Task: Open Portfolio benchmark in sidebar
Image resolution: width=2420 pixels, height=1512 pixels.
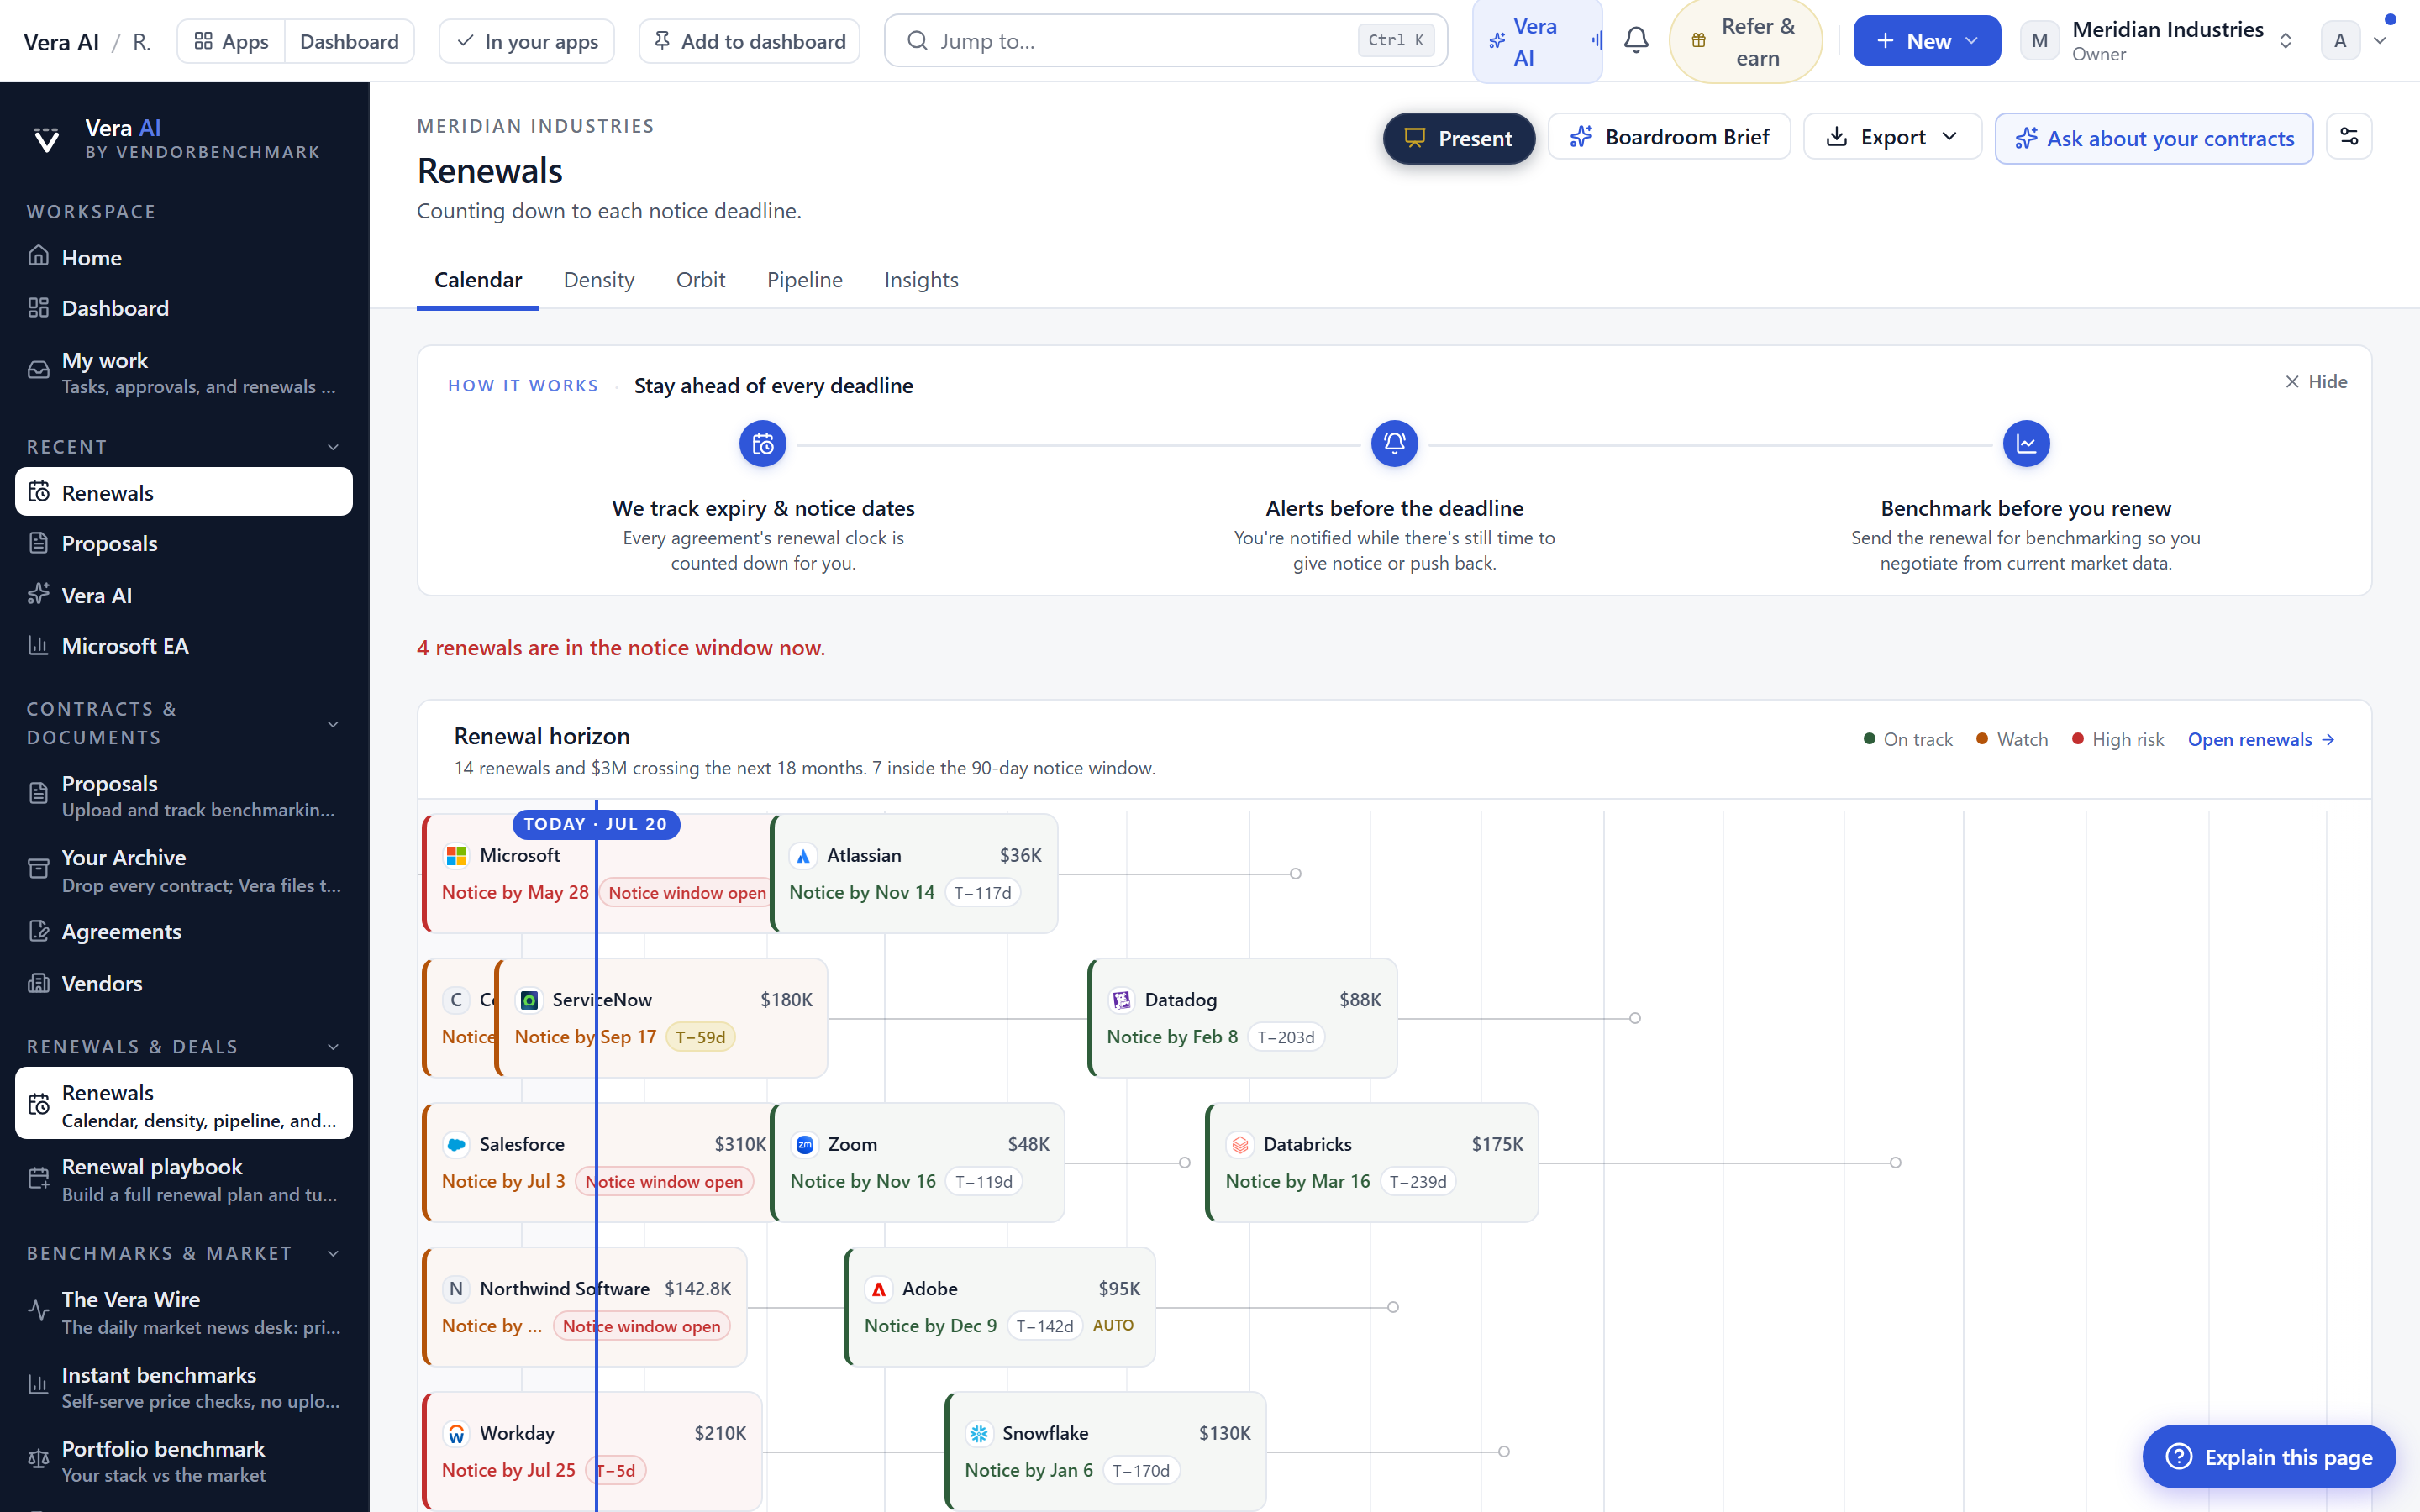Action: click(x=184, y=1461)
